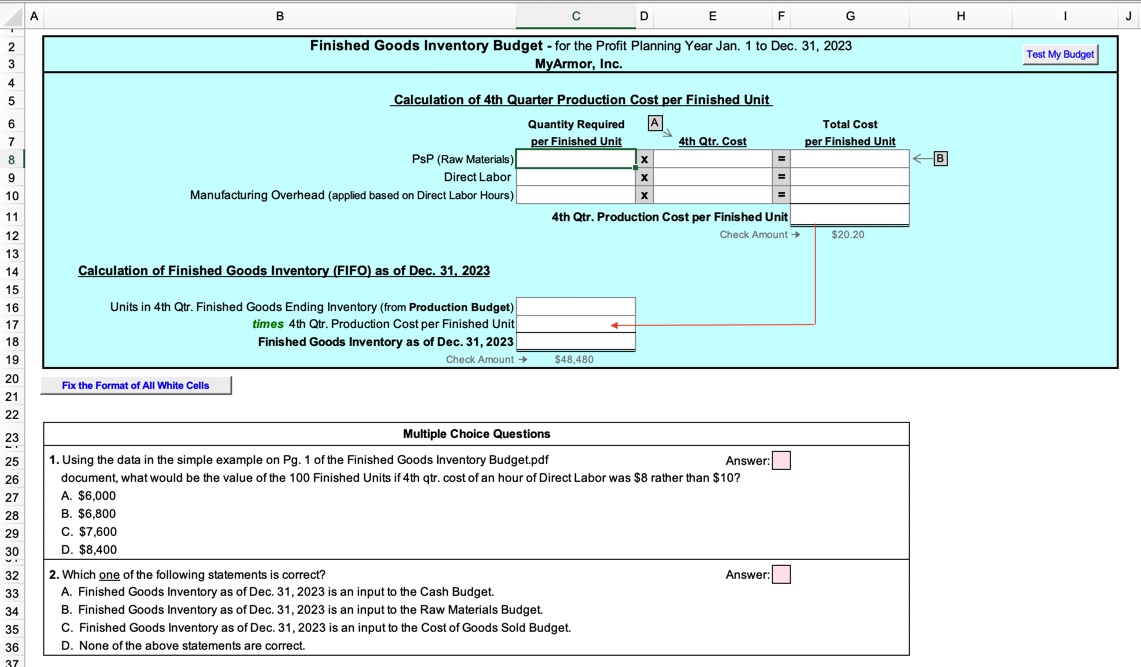
Task: Click the "Test My Budget" button
Action: tap(1059, 54)
